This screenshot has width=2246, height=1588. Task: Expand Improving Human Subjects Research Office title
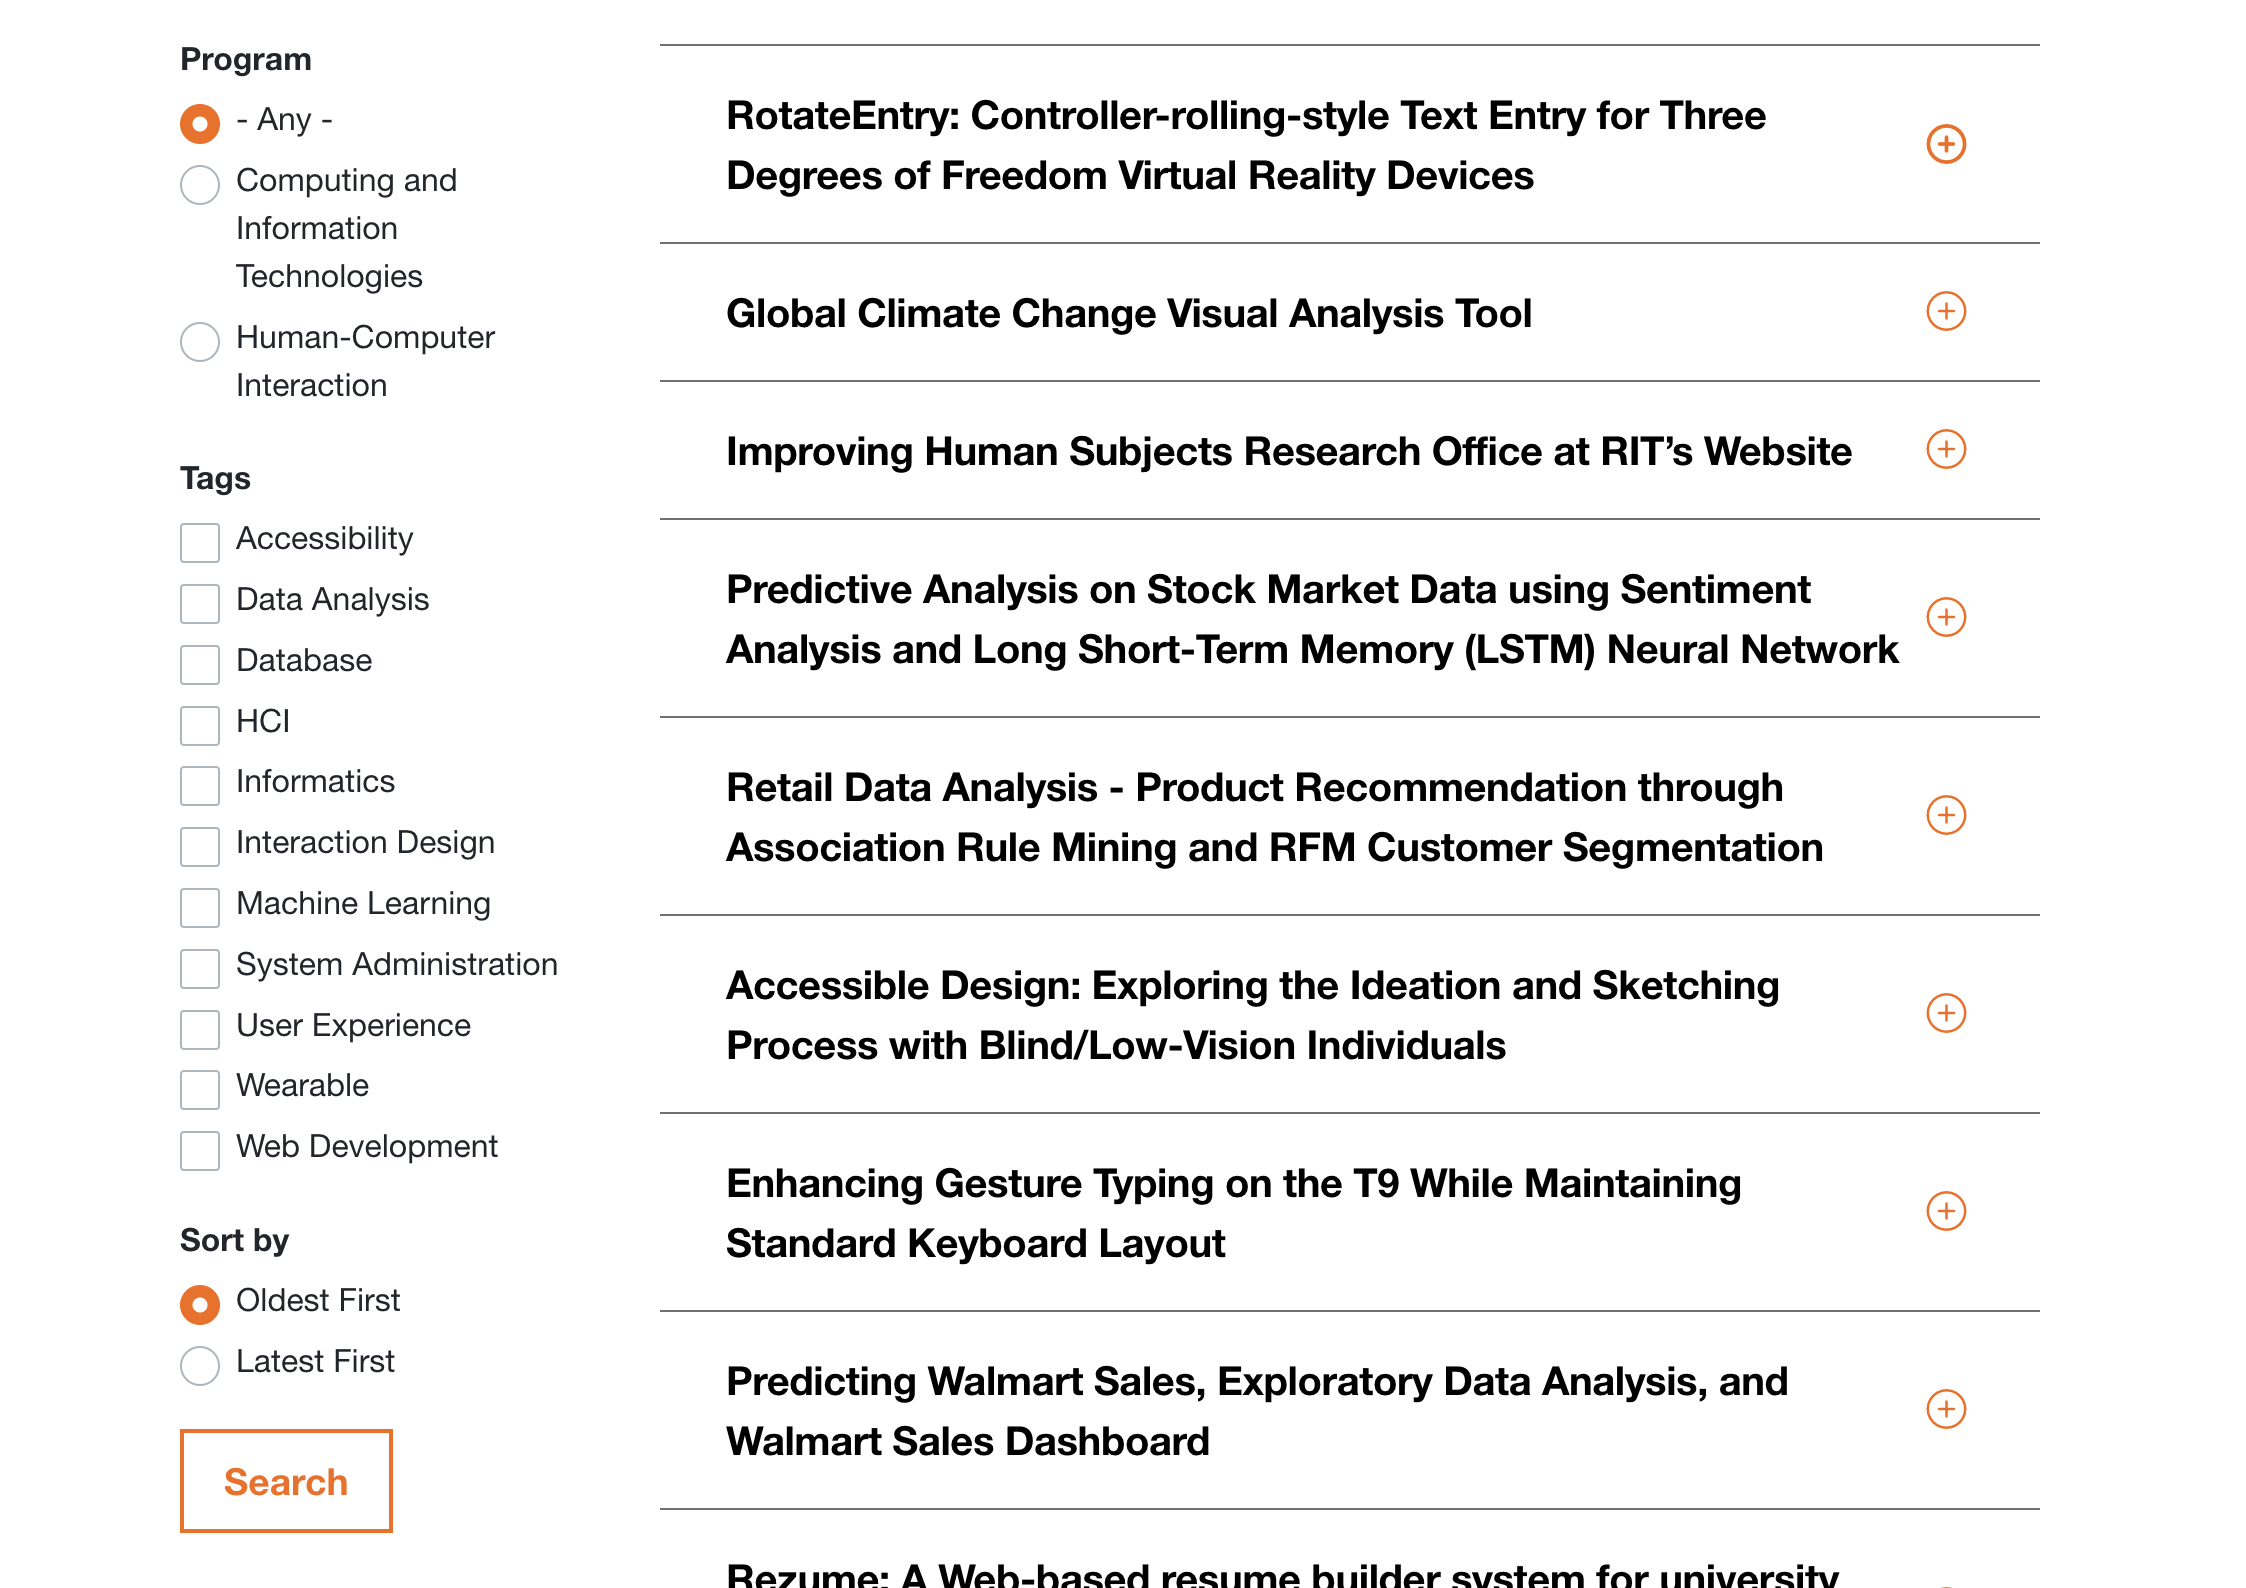click(1288, 452)
